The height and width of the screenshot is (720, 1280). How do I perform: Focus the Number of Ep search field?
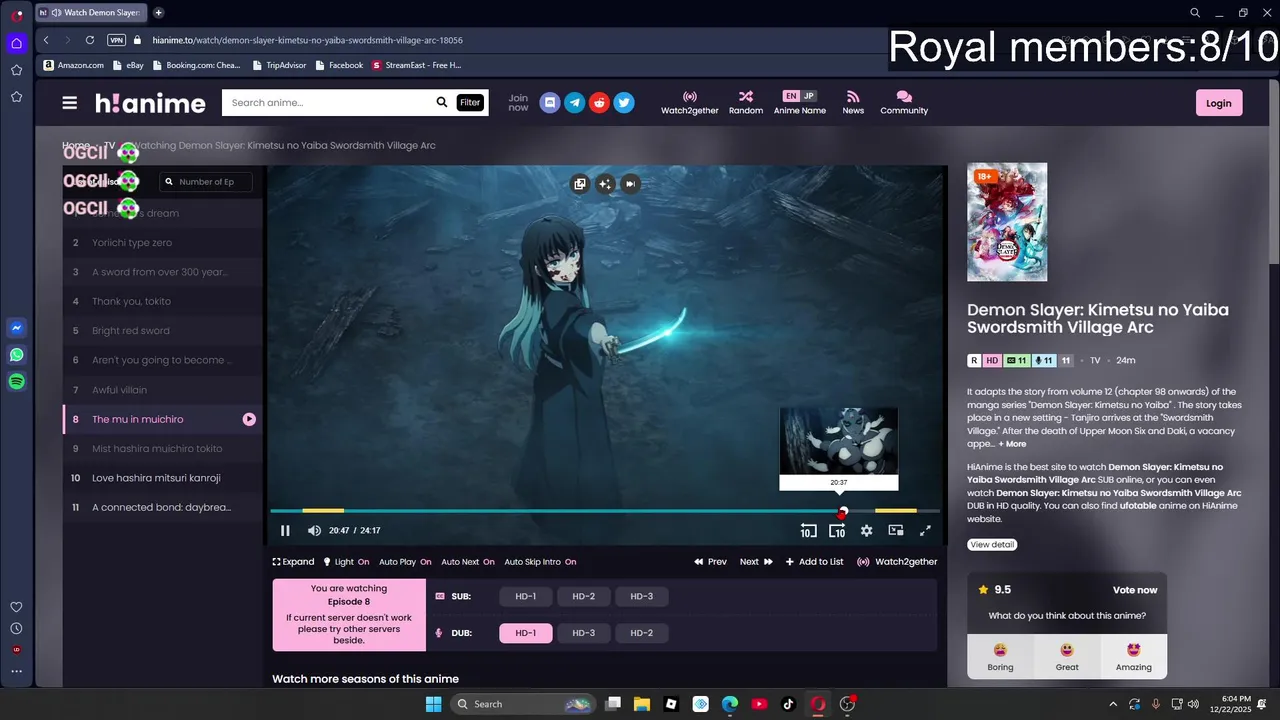click(x=206, y=182)
